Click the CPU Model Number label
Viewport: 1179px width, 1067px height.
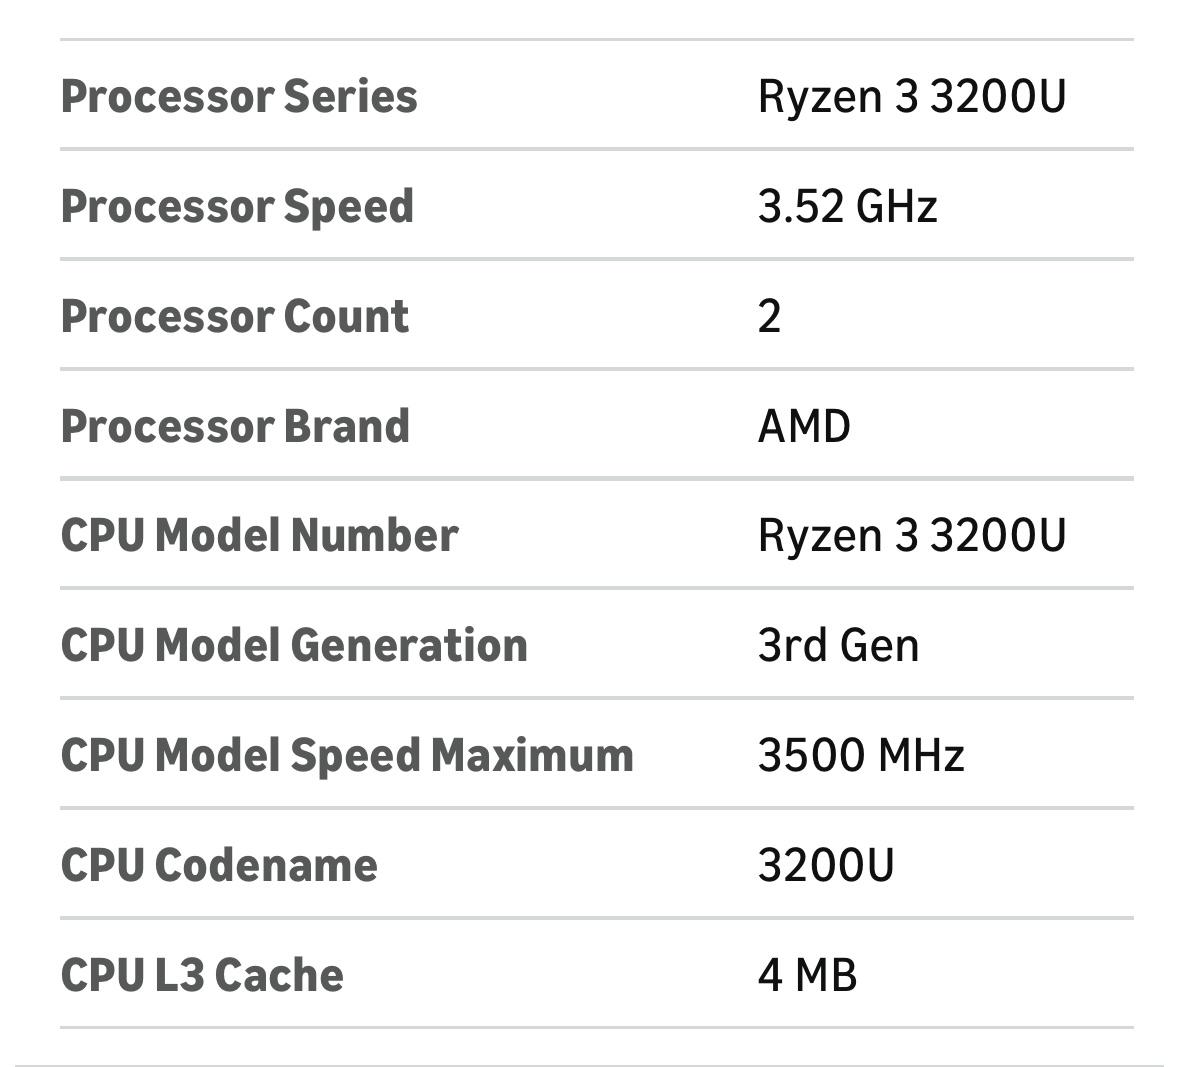point(259,536)
